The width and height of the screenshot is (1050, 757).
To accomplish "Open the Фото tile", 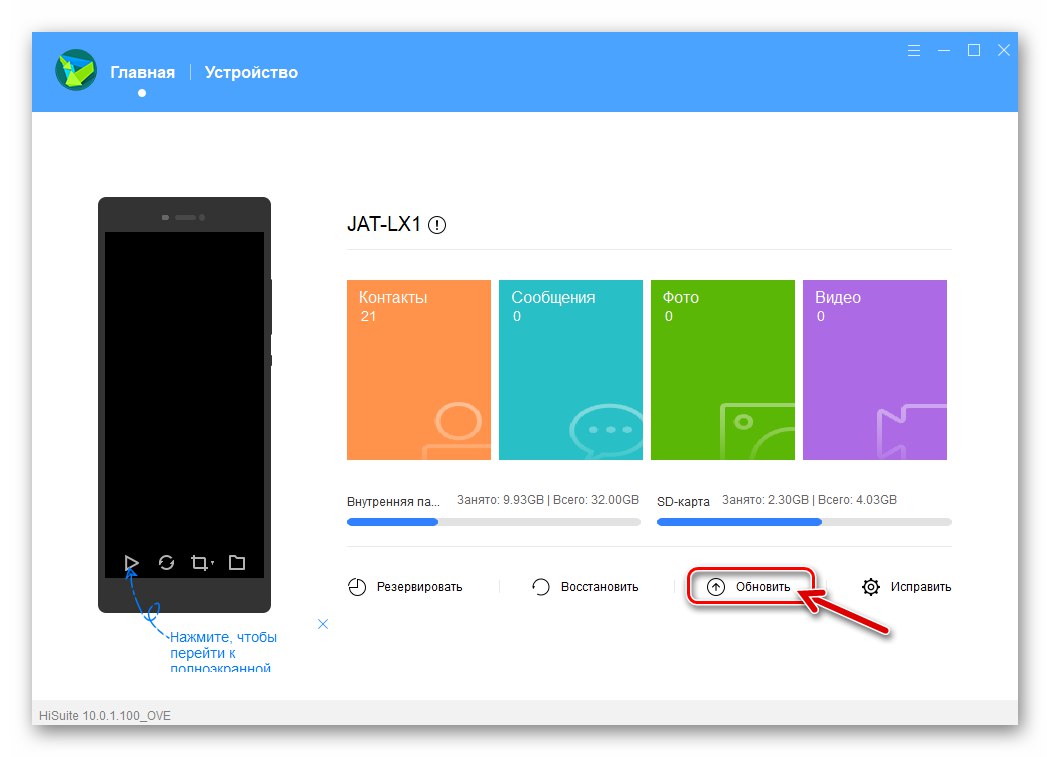I will pyautogui.click(x=723, y=370).
